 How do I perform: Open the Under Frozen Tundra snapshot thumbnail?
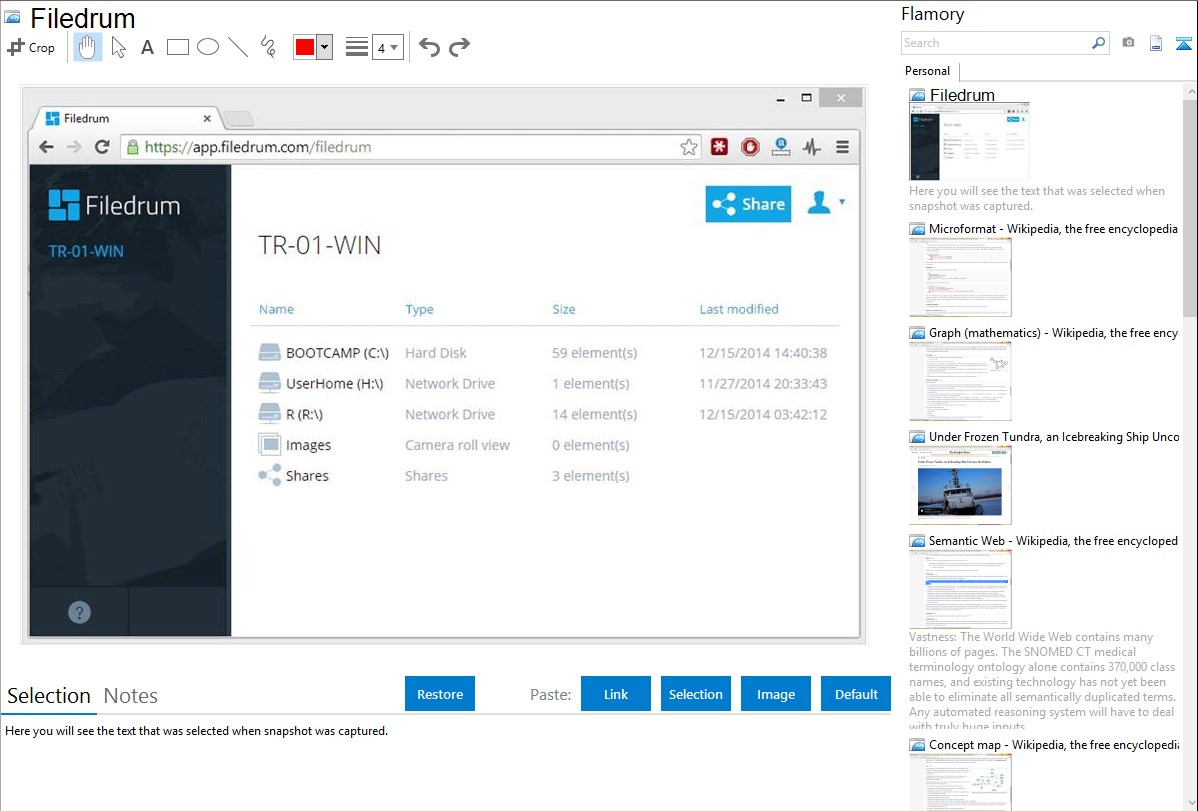point(960,485)
